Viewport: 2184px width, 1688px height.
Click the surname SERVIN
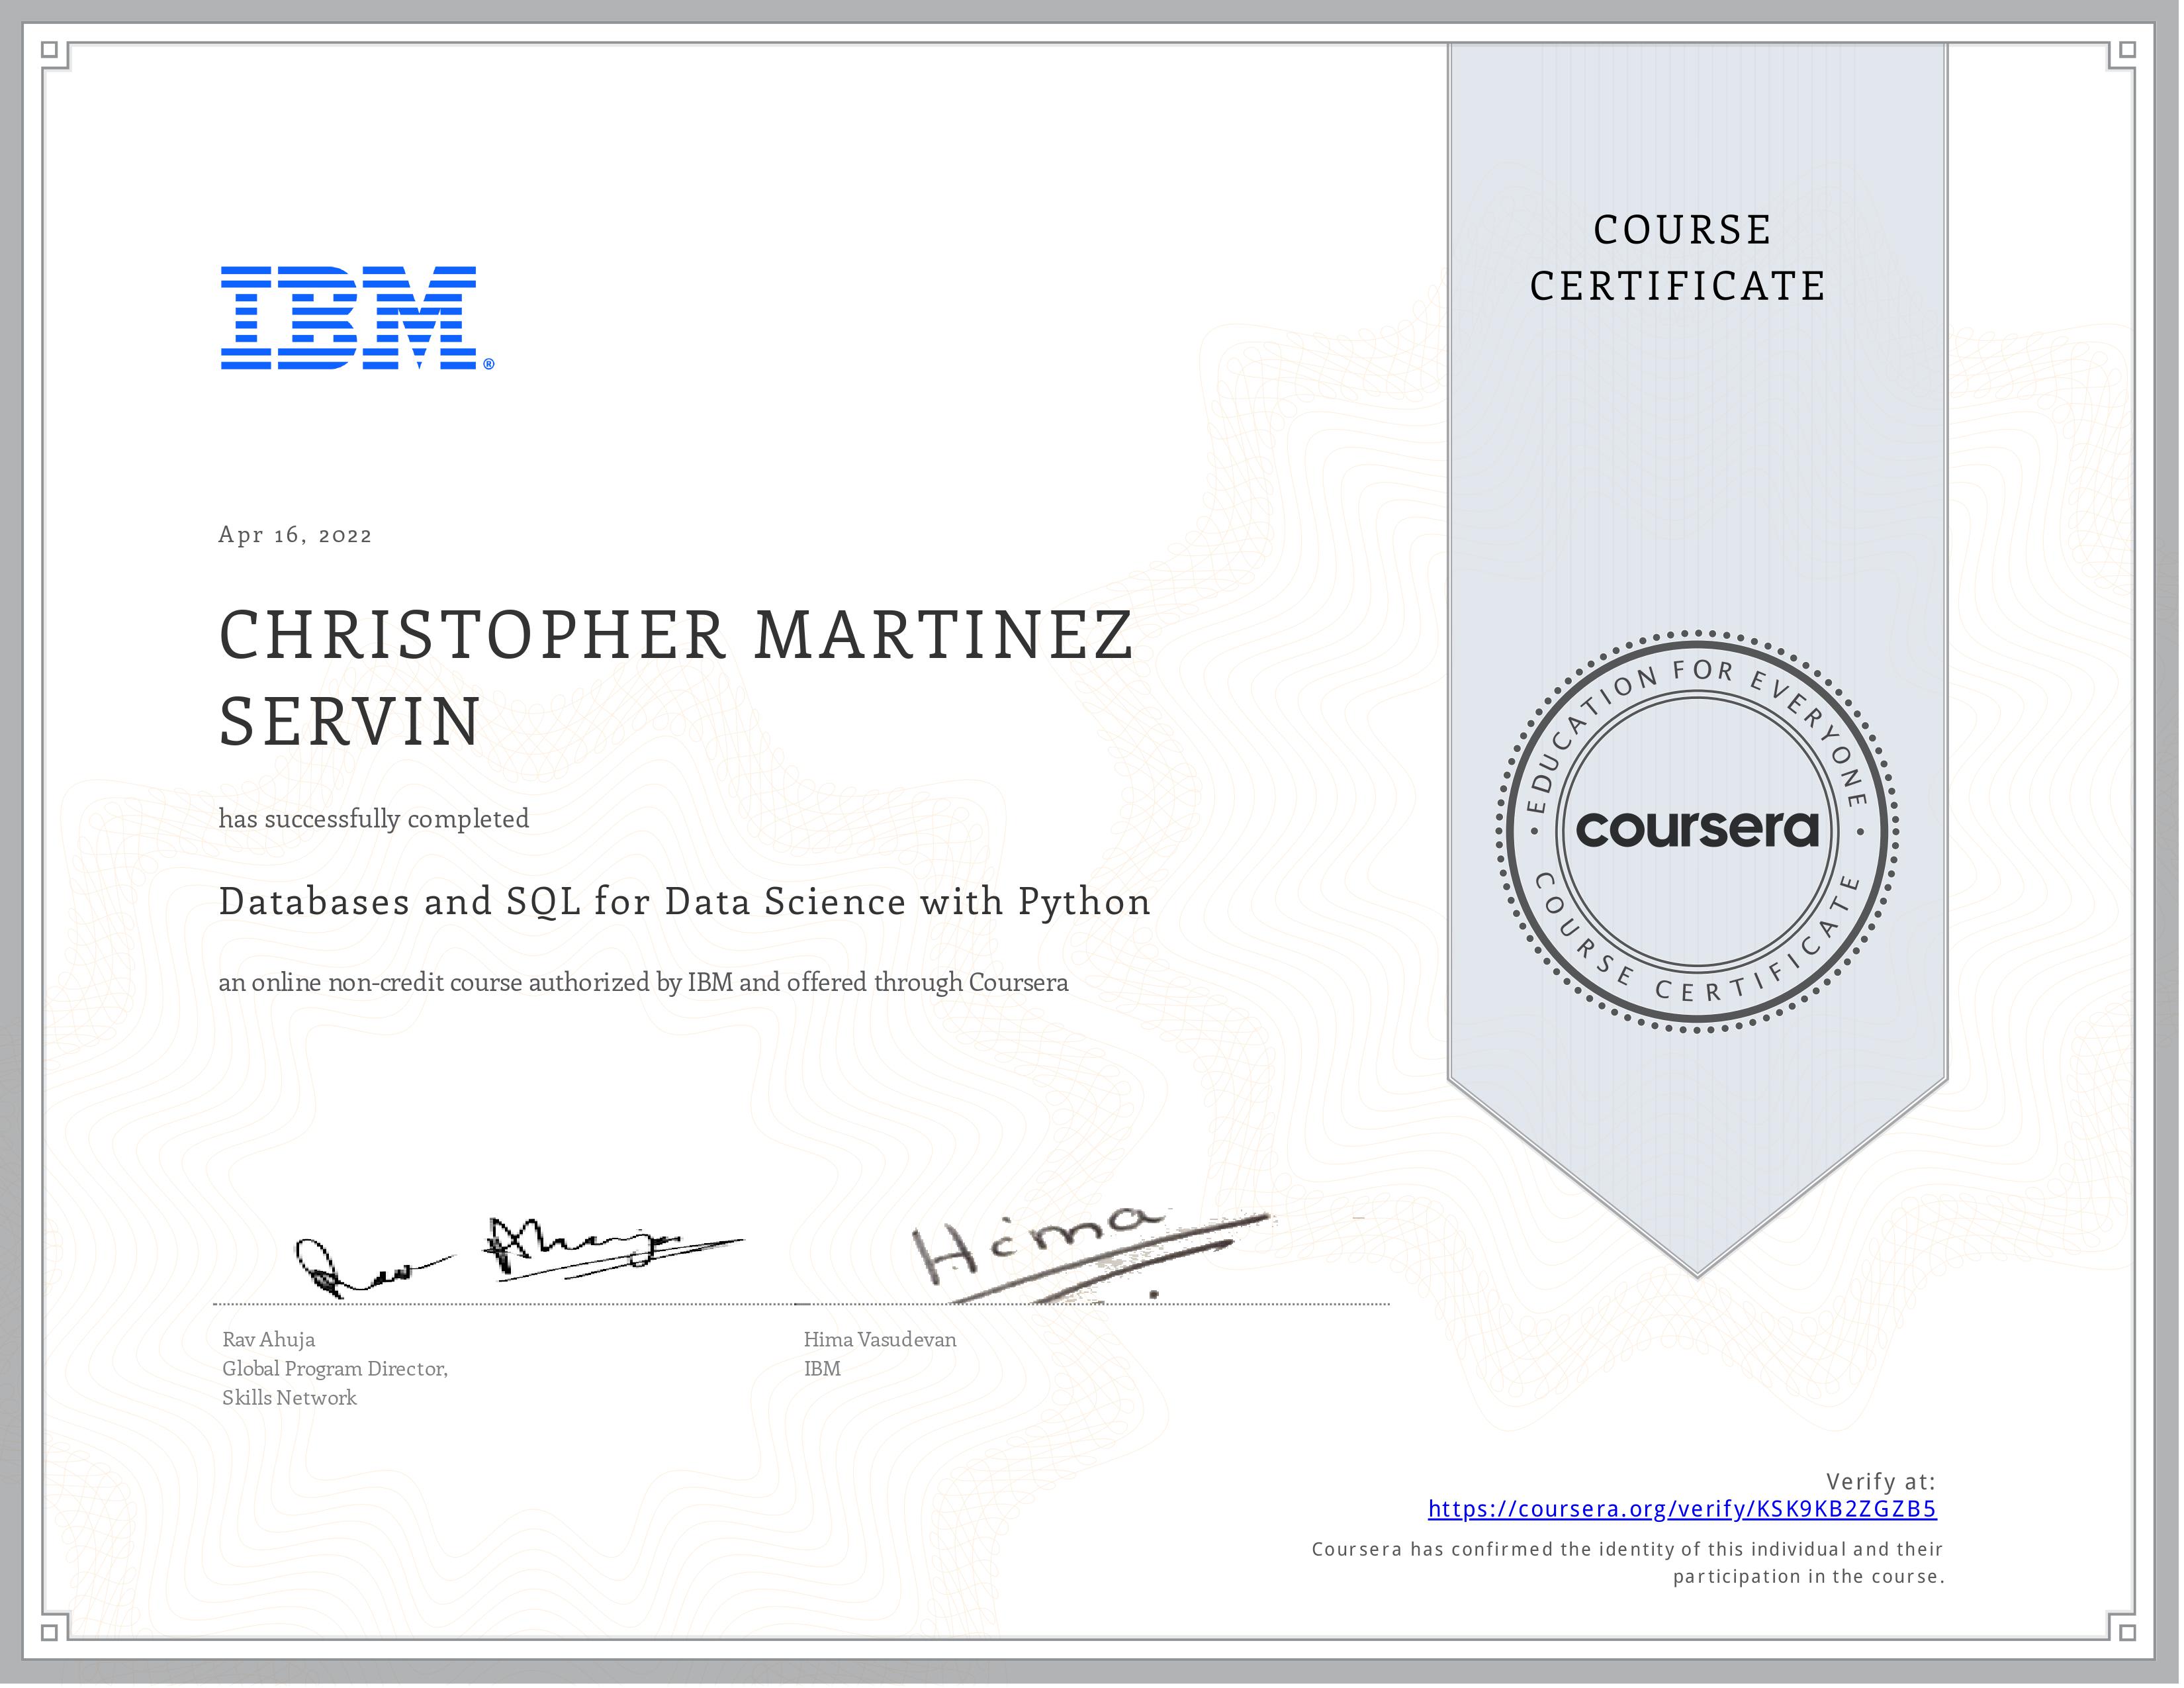(x=350, y=721)
